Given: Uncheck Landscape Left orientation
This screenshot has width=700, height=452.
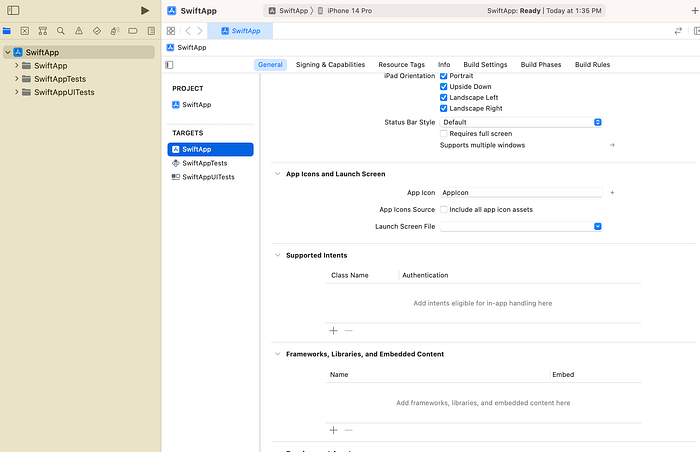Looking at the screenshot, I should (x=443, y=97).
